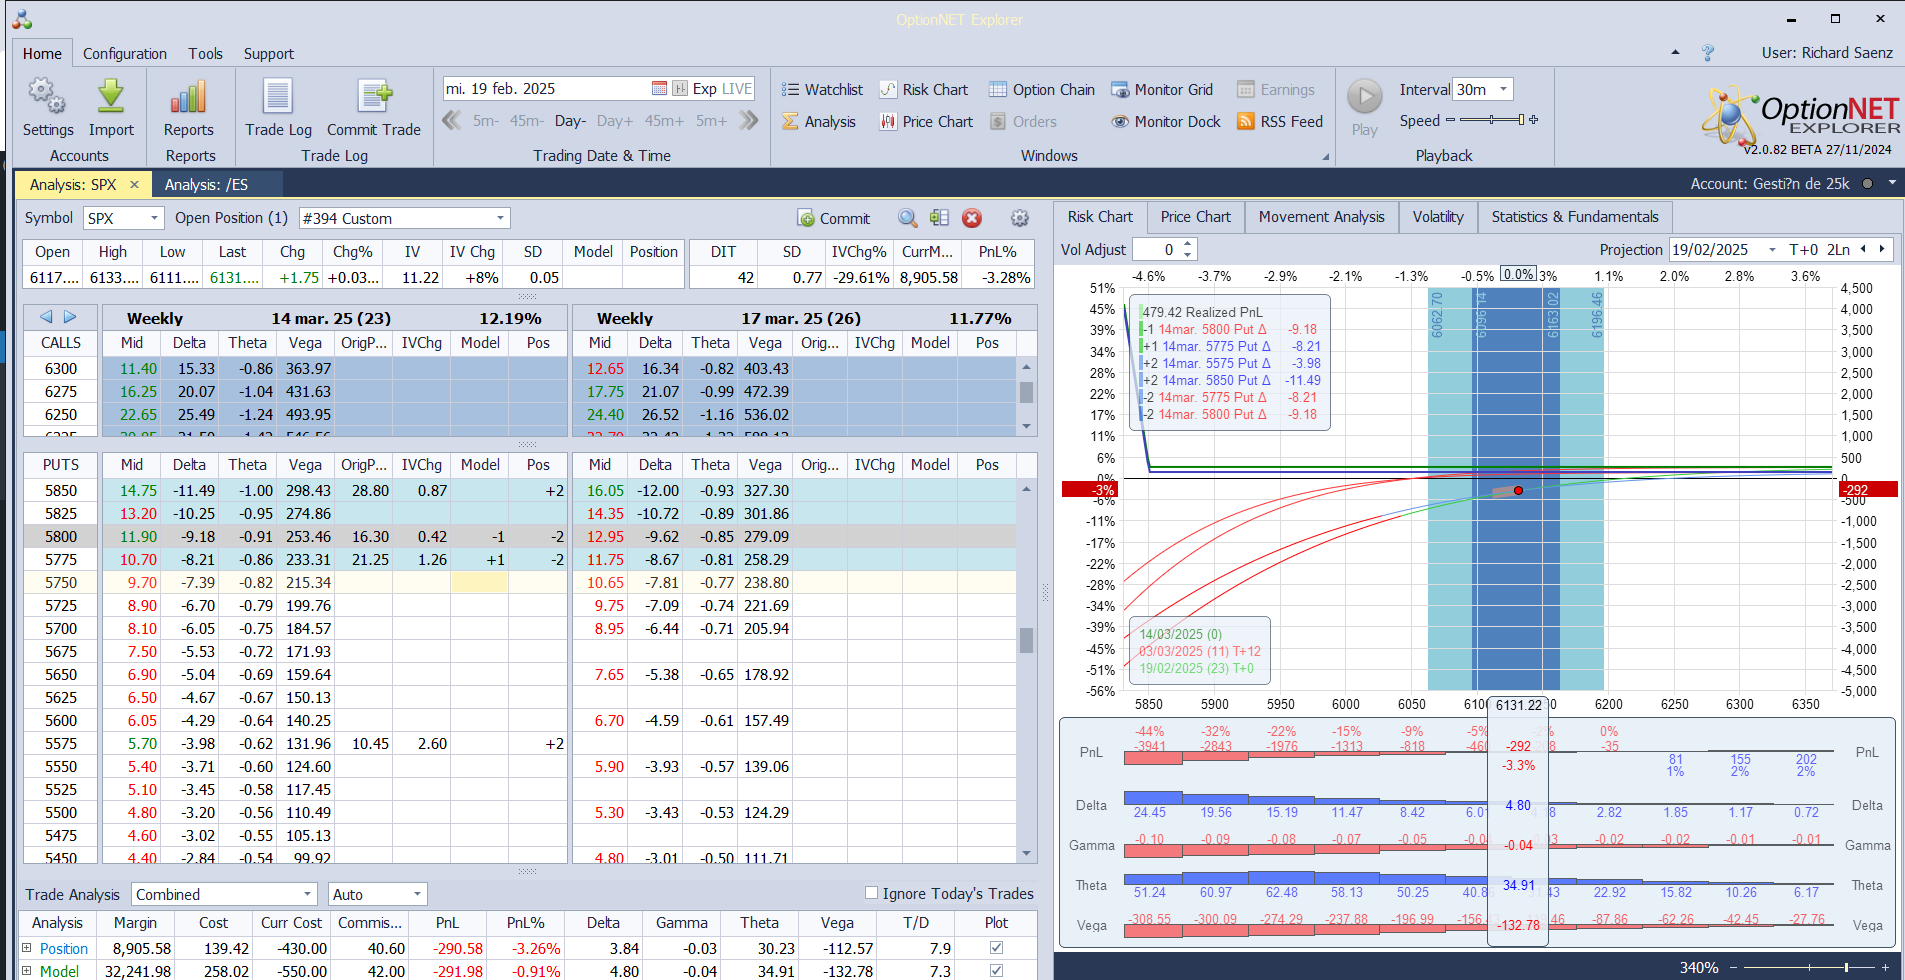Switch to the Analysis: /ES tab
Screen dimensions: 1905x980
[x=206, y=184]
